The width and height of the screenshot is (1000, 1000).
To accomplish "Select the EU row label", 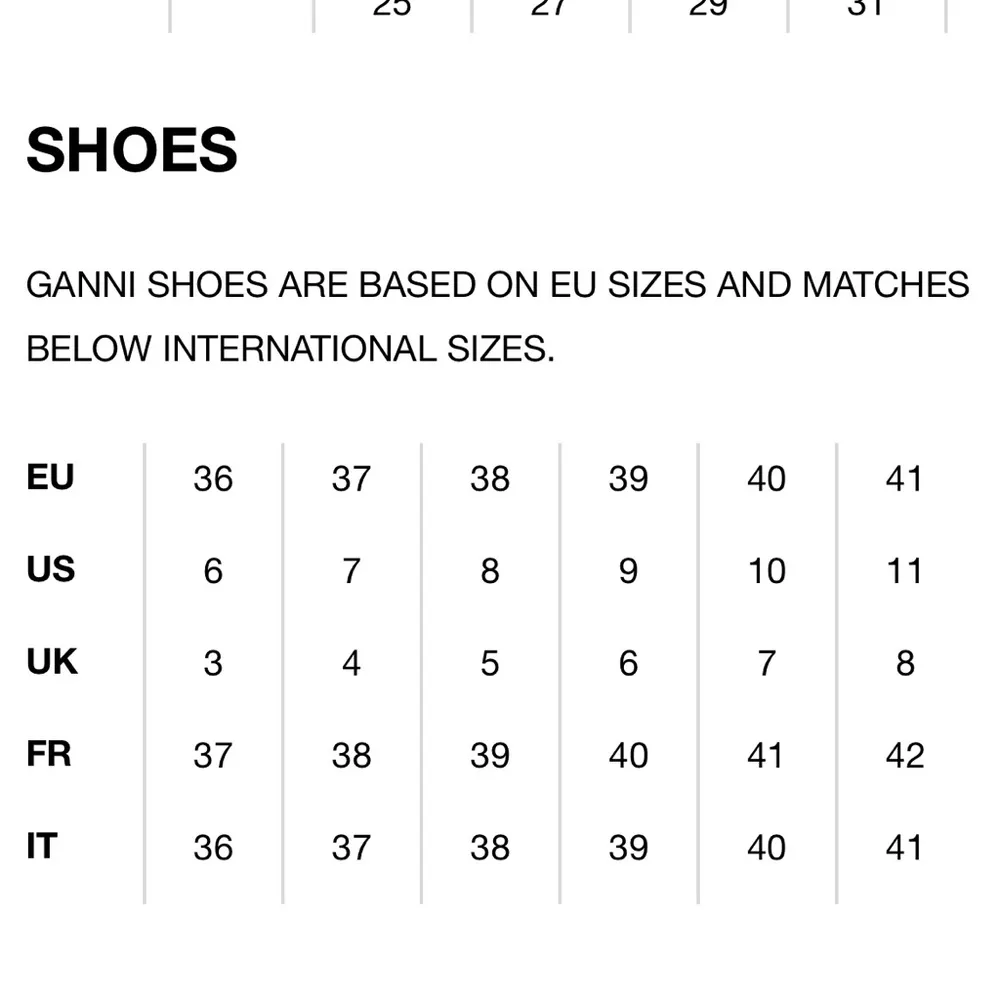I will click(50, 477).
